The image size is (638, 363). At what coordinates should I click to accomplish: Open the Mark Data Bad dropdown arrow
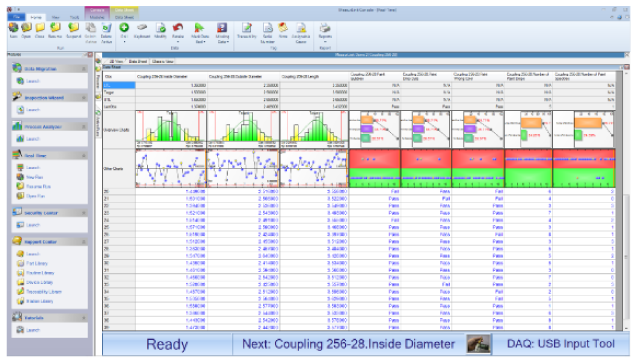[204, 42]
